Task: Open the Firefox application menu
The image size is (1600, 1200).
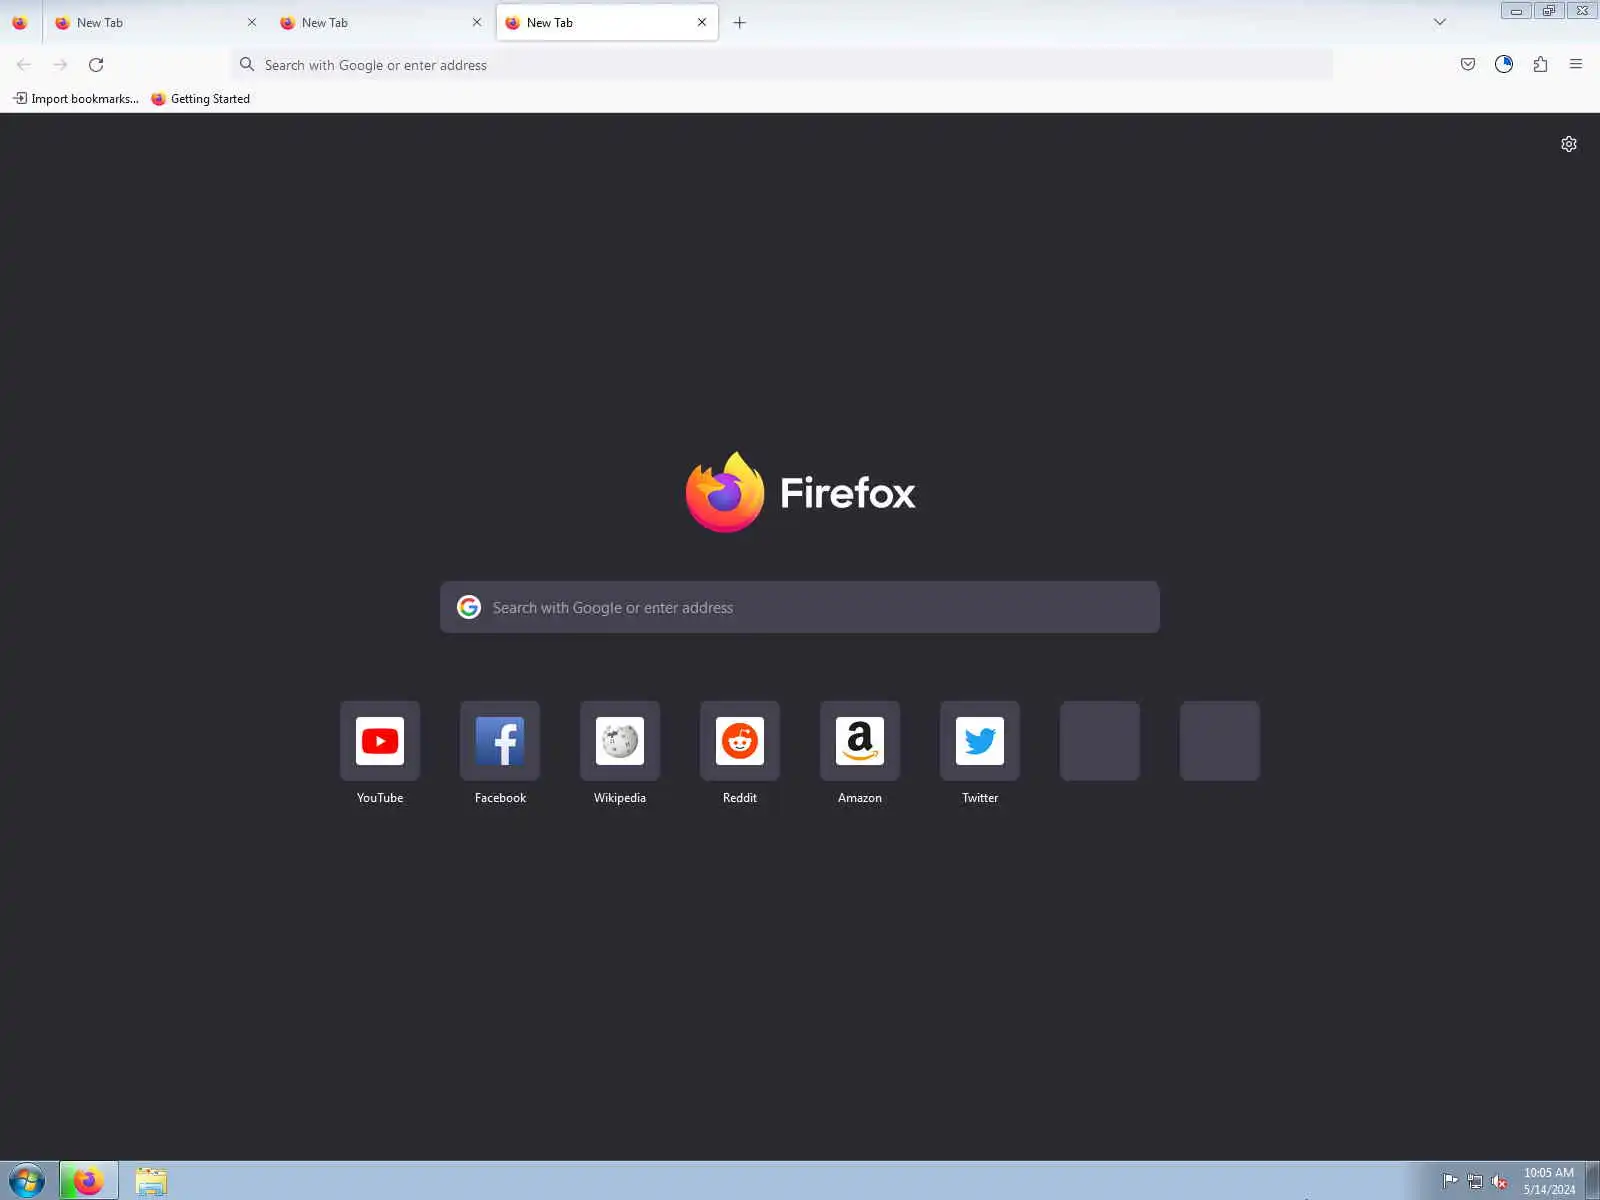Action: pos(1576,64)
